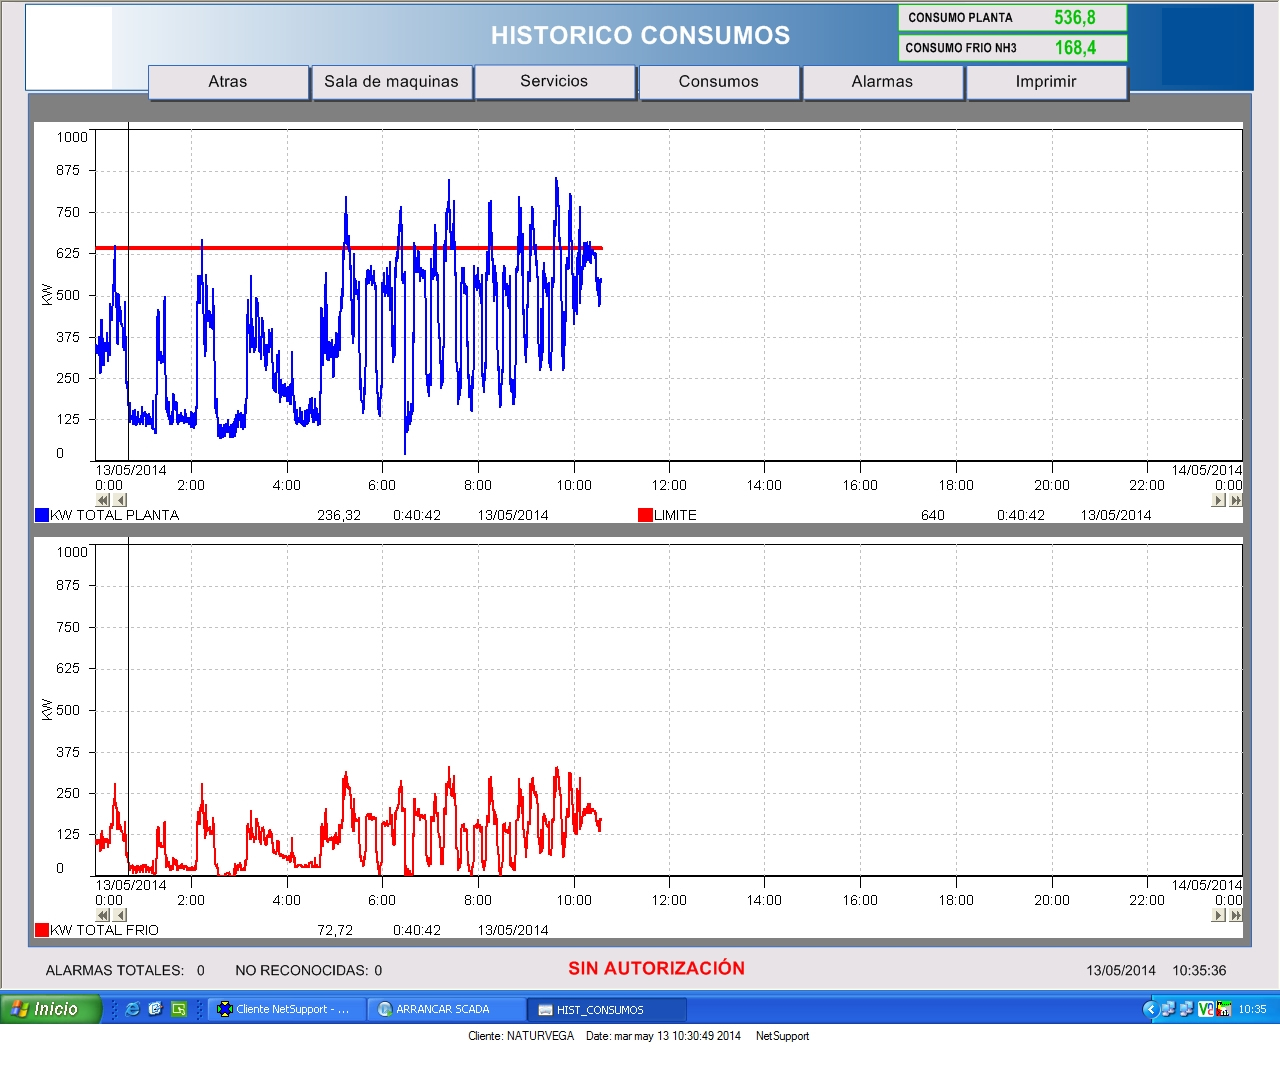Screen dimensions: 1280x1069
Task: Open the Inicio start menu
Action: click(x=51, y=1009)
